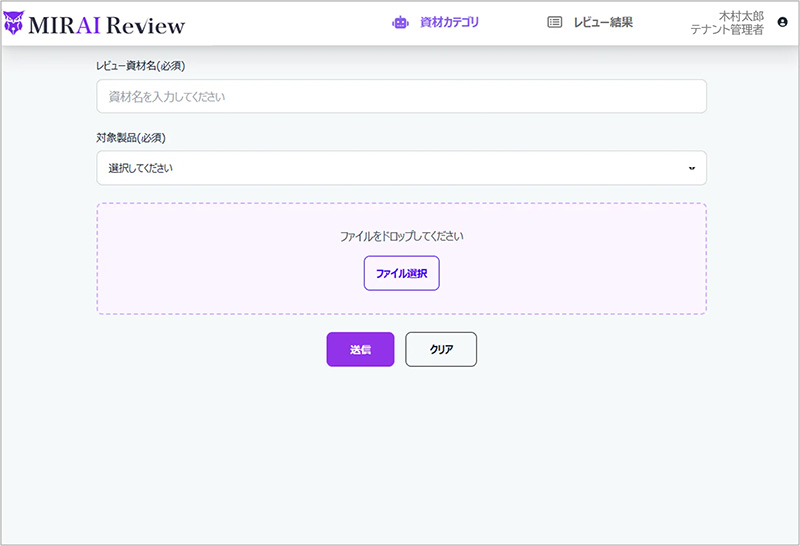Image resolution: width=800 pixels, height=546 pixels.
Task: Click the MIRAI Review owl logo icon
Action: coord(14,23)
